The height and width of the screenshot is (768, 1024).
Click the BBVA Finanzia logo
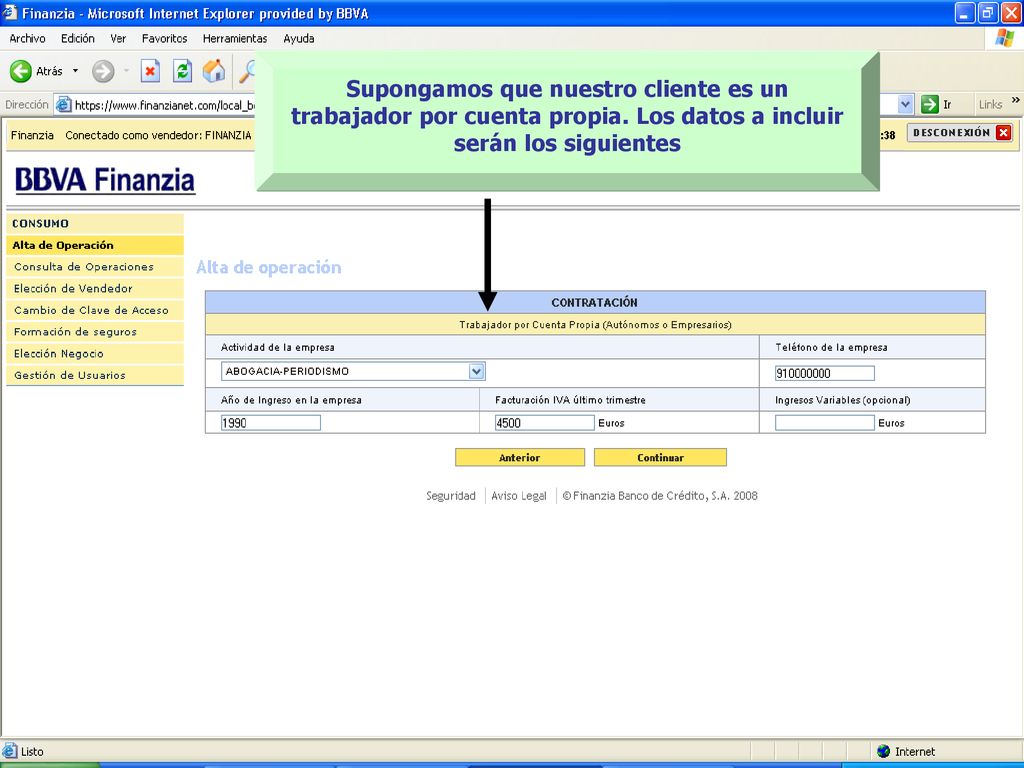(104, 180)
